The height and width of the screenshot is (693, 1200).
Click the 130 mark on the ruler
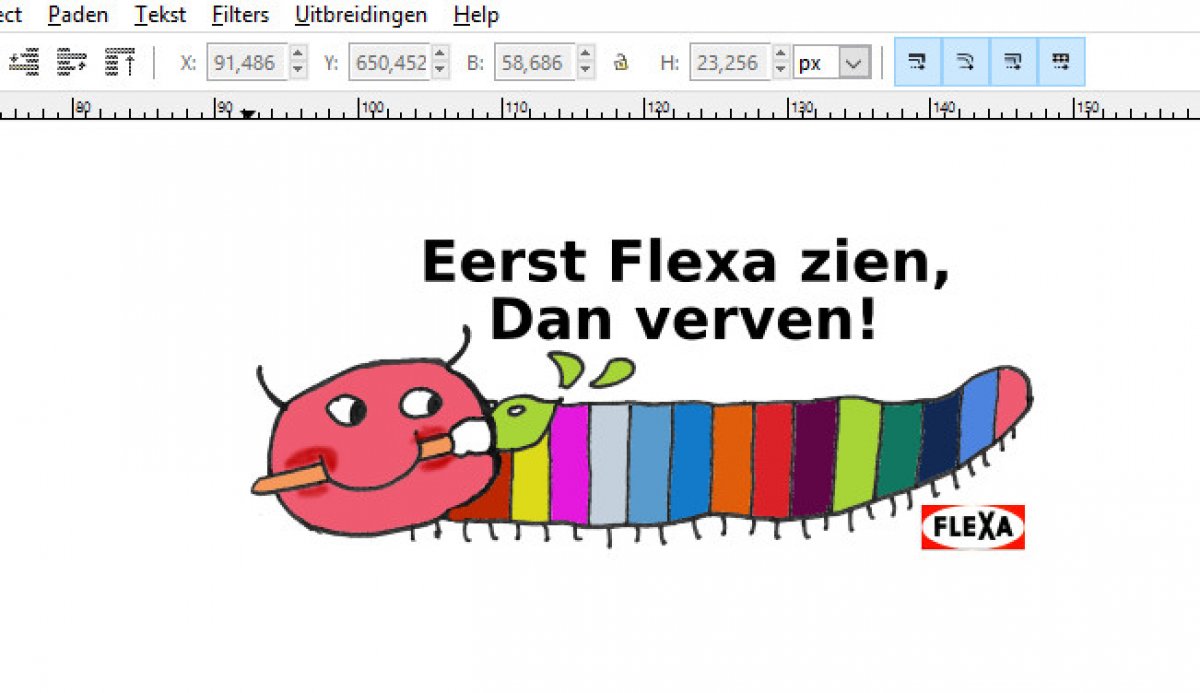(x=800, y=106)
